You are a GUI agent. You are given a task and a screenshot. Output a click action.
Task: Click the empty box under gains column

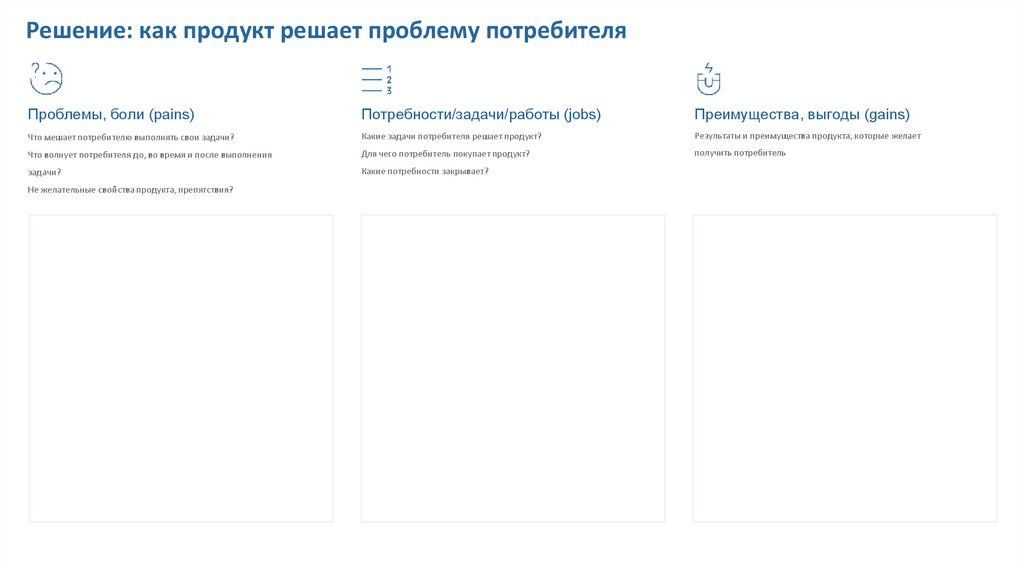pyautogui.click(x=845, y=368)
